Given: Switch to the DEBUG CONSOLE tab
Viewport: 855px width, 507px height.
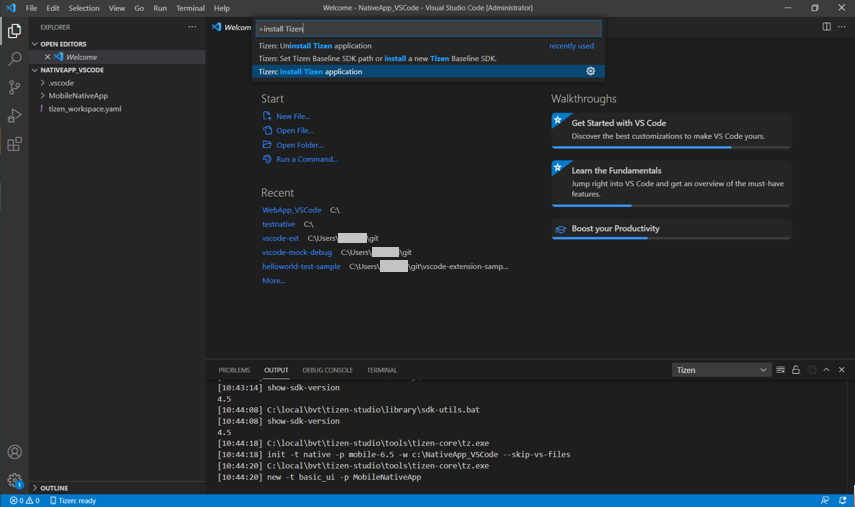Looking at the screenshot, I should [327, 370].
